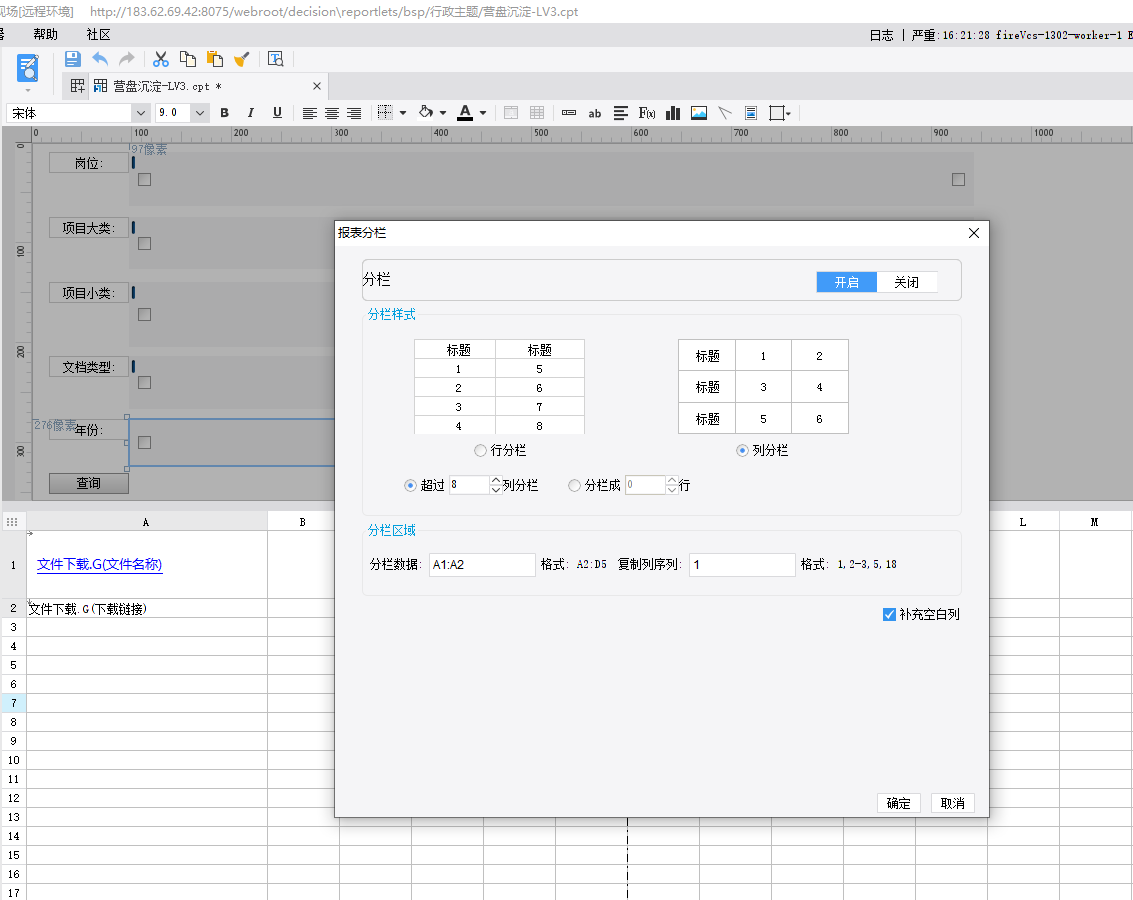The width and height of the screenshot is (1133, 900).
Task: Insert a formula with F(x) icon
Action: pyautogui.click(x=647, y=113)
